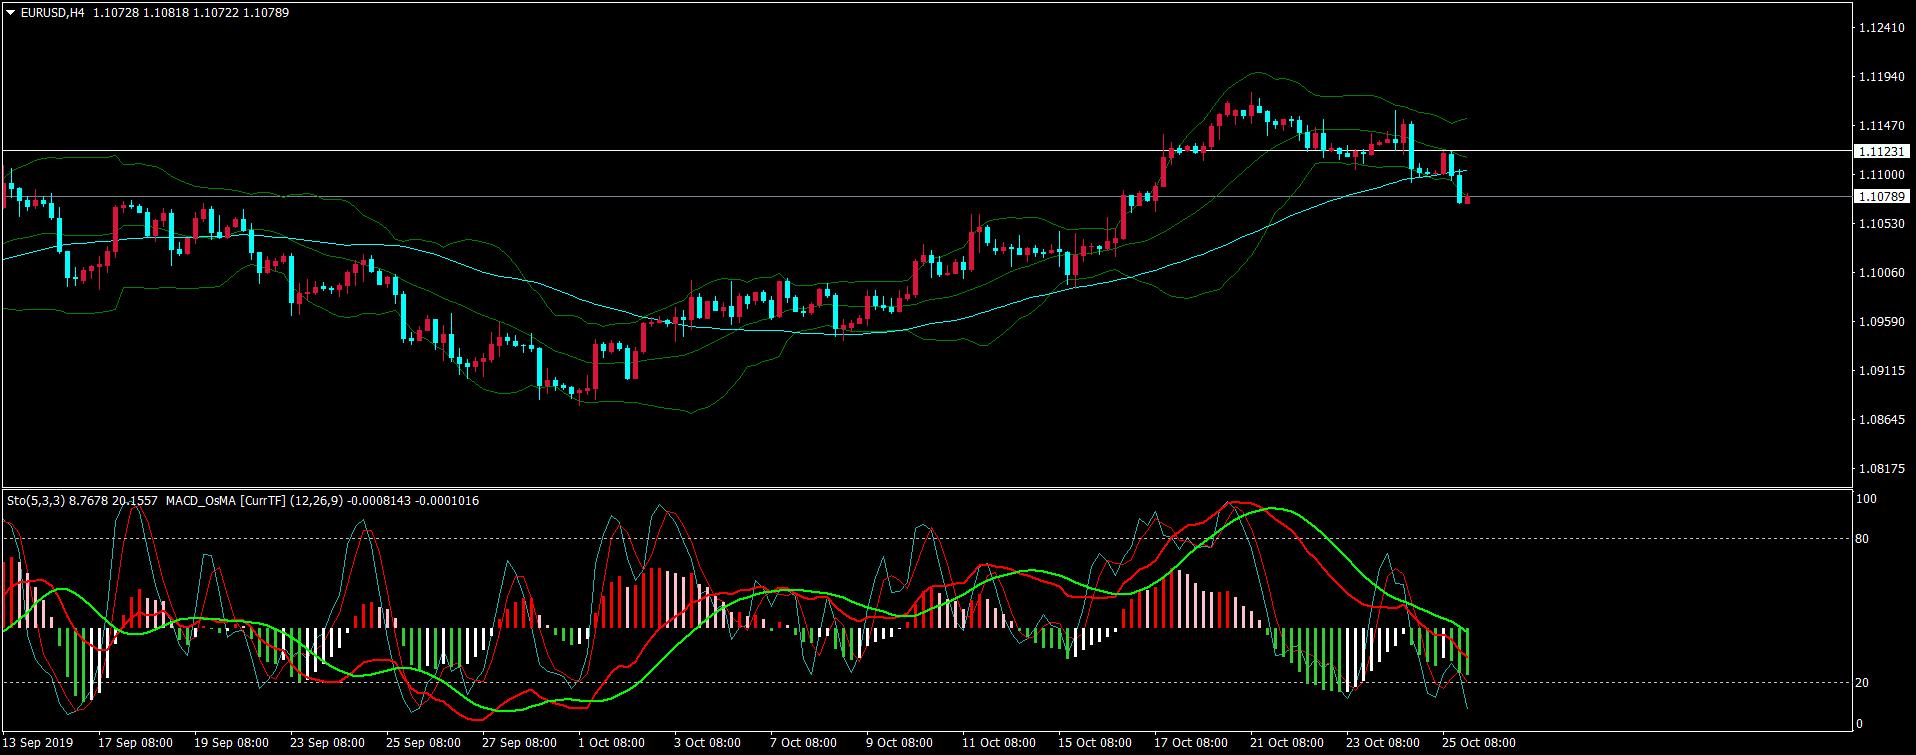Click the 20 level on indicator scale
1916x755 pixels.
[1863, 683]
